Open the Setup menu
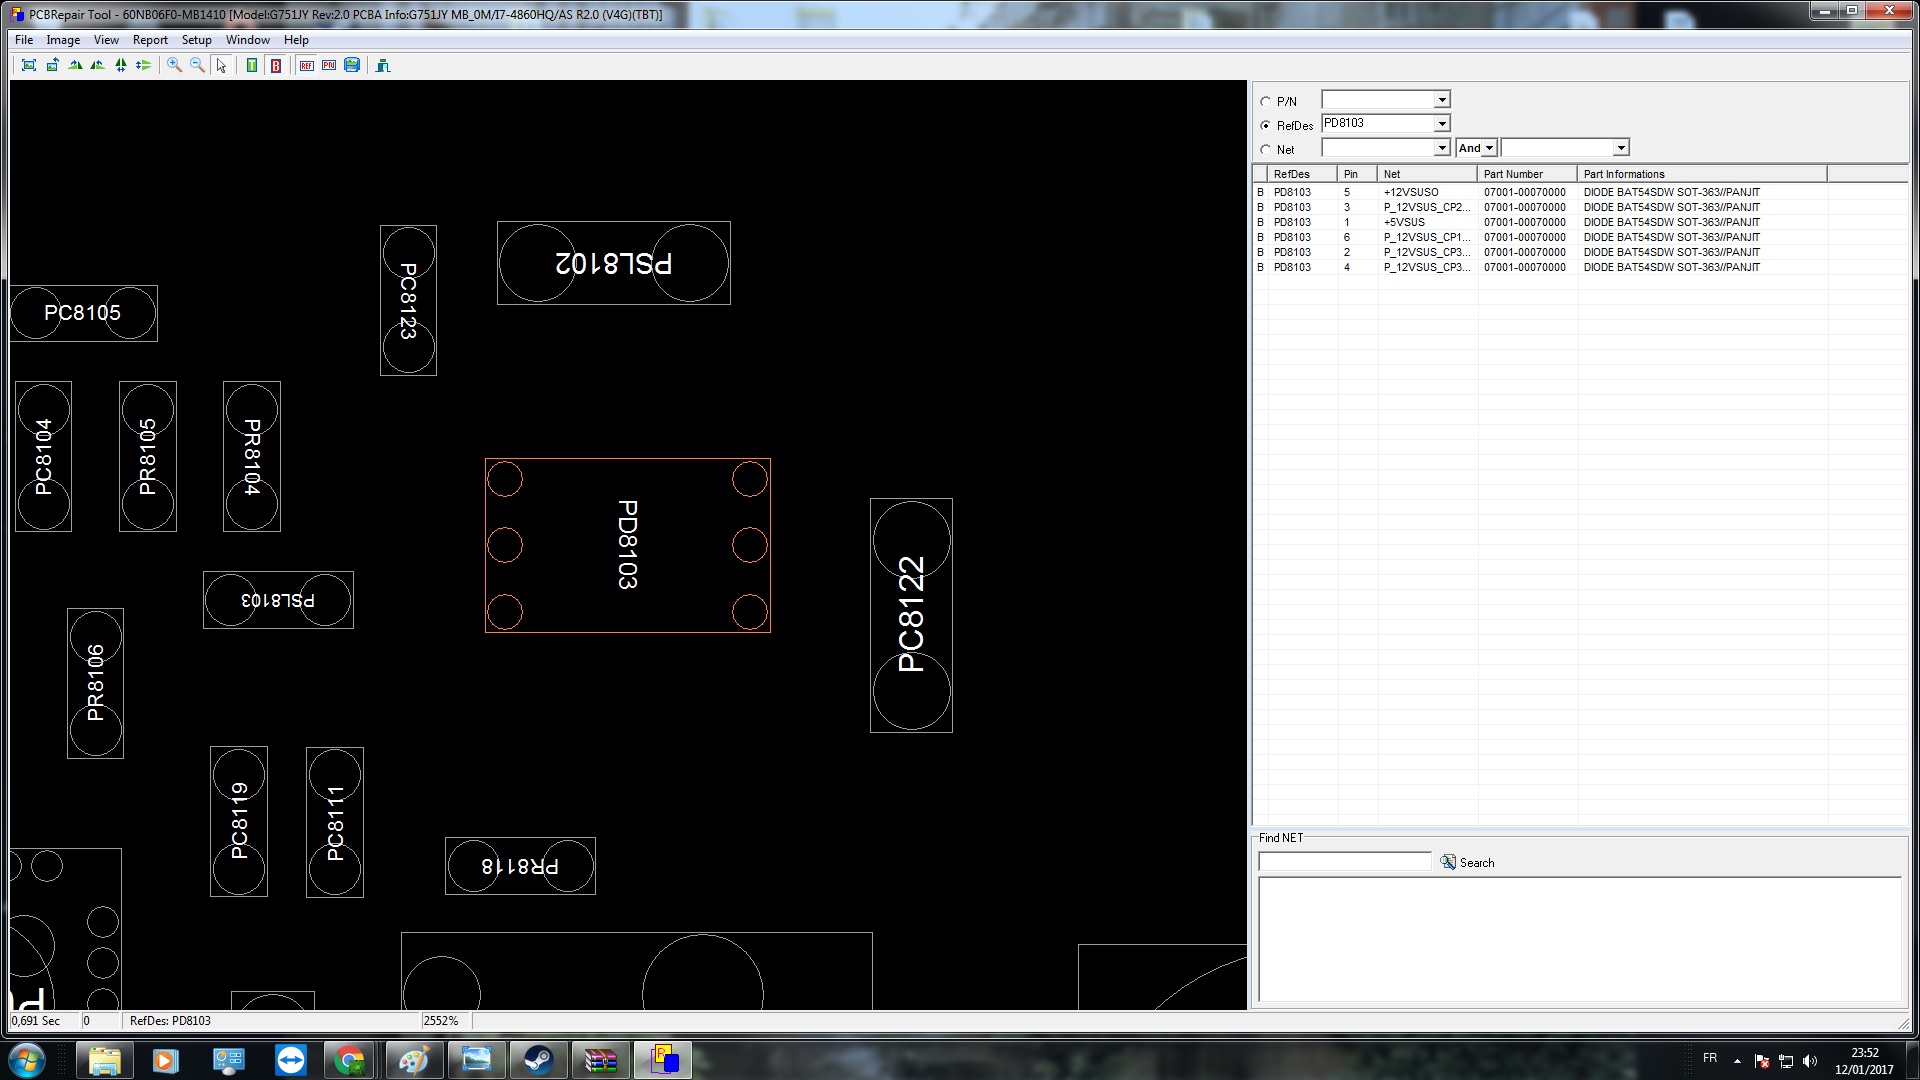Viewport: 1920px width, 1080px height. coord(196,40)
